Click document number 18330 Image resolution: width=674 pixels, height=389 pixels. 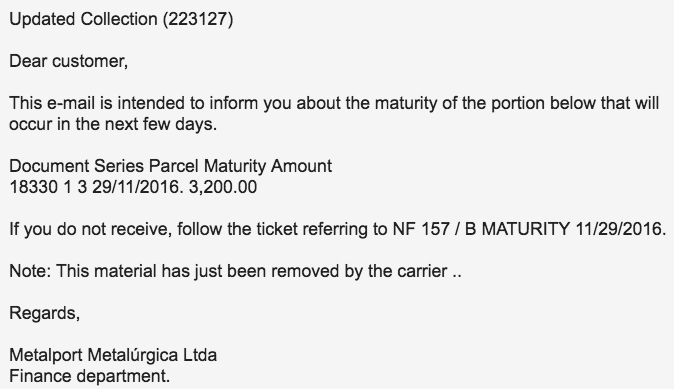click(x=34, y=187)
